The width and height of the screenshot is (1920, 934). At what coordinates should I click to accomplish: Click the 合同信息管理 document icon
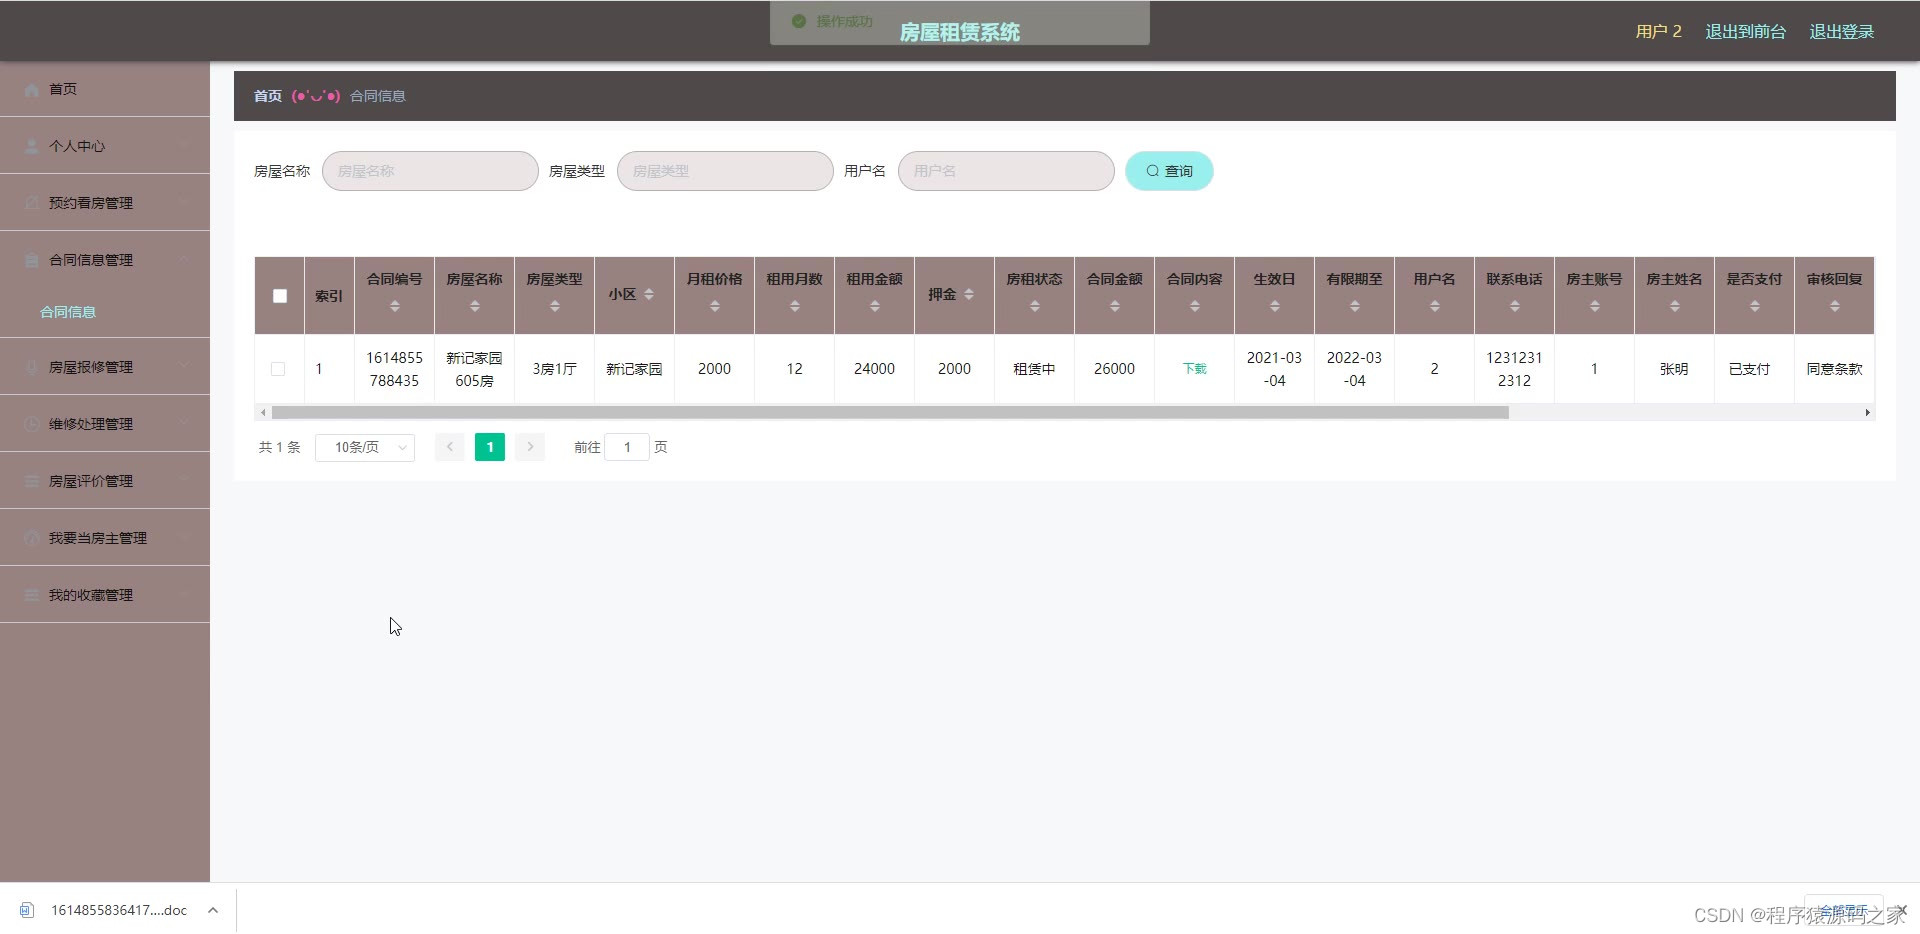(x=31, y=259)
